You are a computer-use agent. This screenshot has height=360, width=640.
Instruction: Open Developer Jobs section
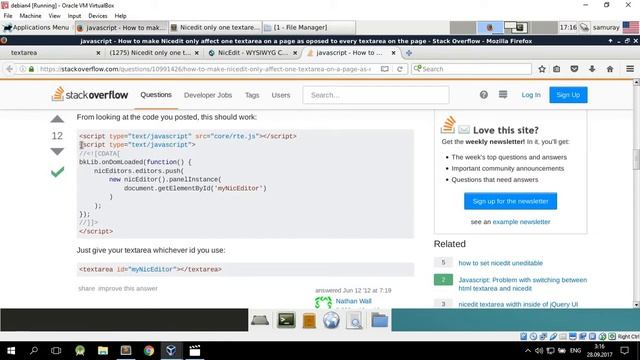[x=208, y=95]
